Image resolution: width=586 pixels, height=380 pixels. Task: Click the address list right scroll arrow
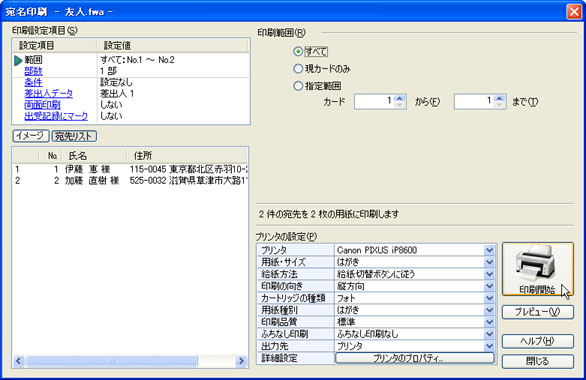(241, 361)
